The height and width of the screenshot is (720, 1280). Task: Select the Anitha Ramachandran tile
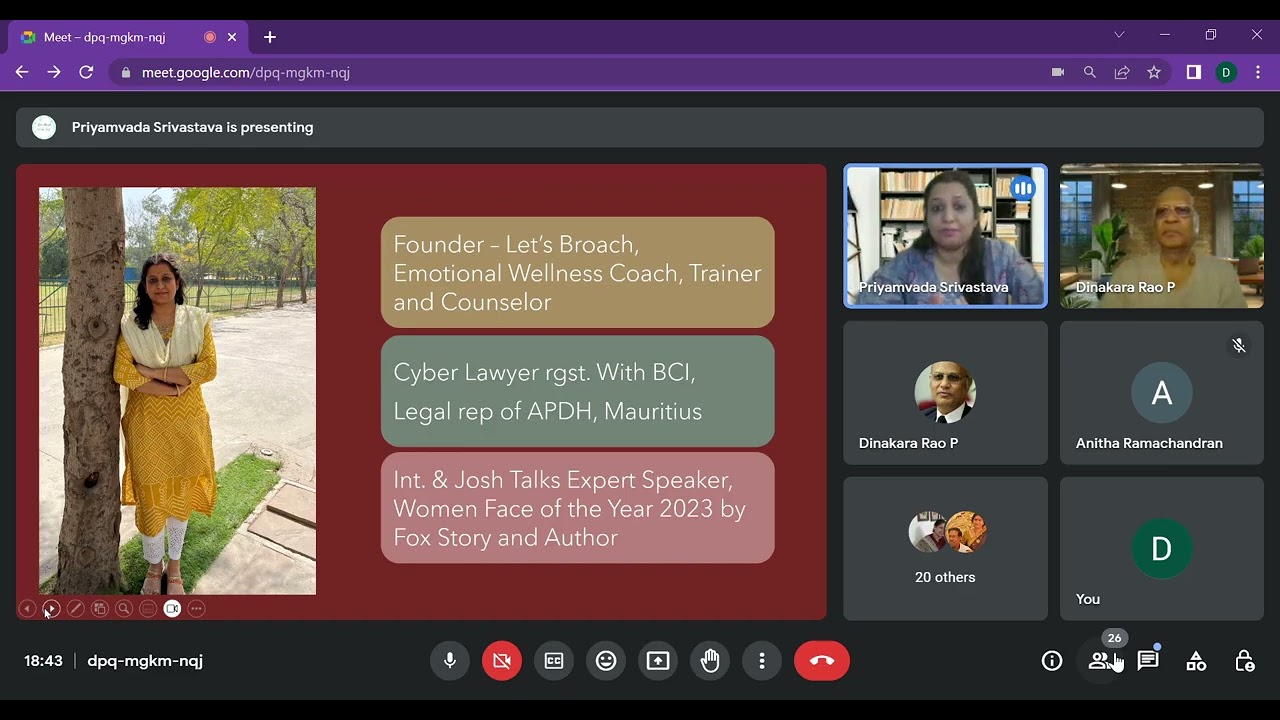coord(1162,392)
